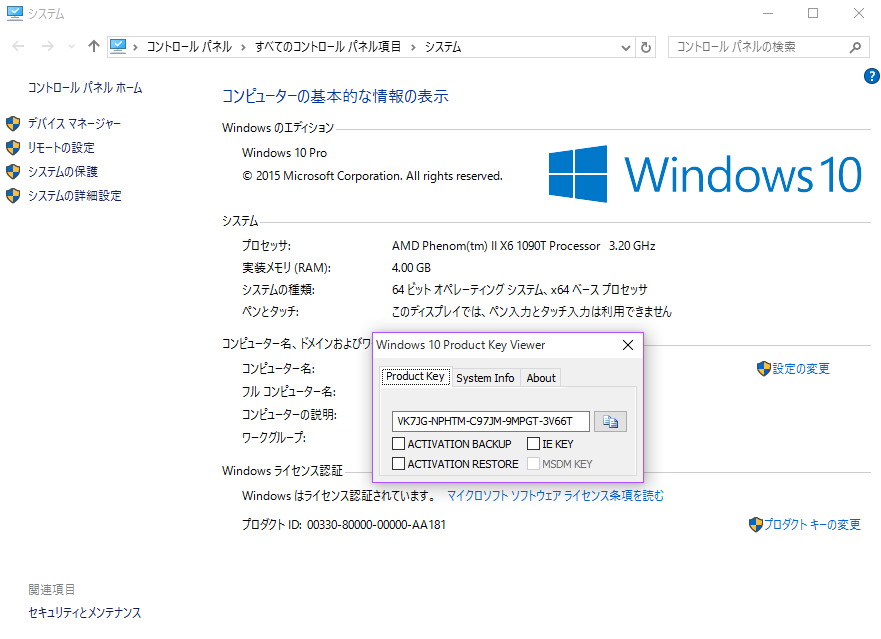Click the shield icon beside デバイス マネージャー
Image resolution: width=881 pixels, height=639 pixels.
click(x=13, y=123)
